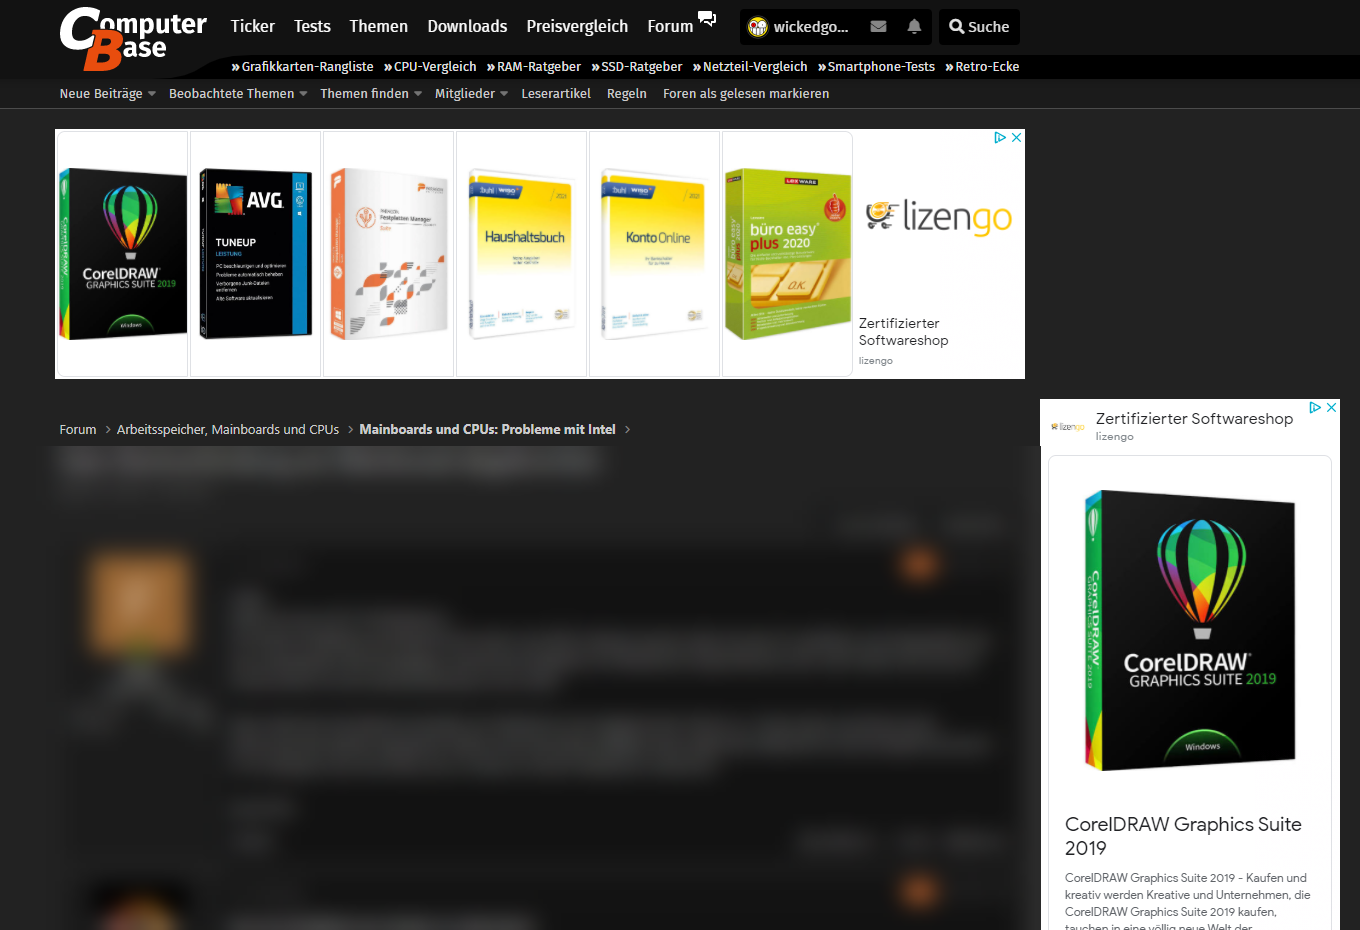Click the AdChoices icon on sidebar ad
Screen dimensions: 1360x930
(1316, 408)
